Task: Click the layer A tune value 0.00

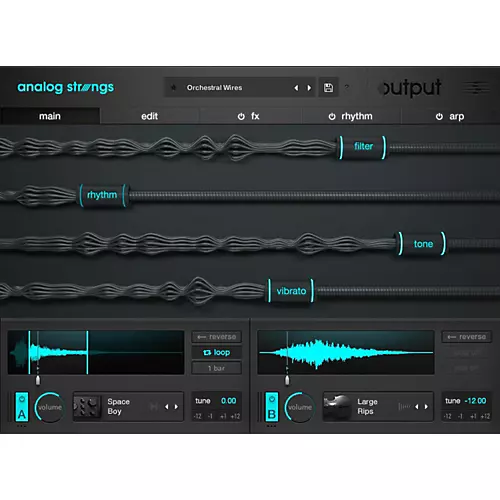Action: pyautogui.click(x=229, y=401)
